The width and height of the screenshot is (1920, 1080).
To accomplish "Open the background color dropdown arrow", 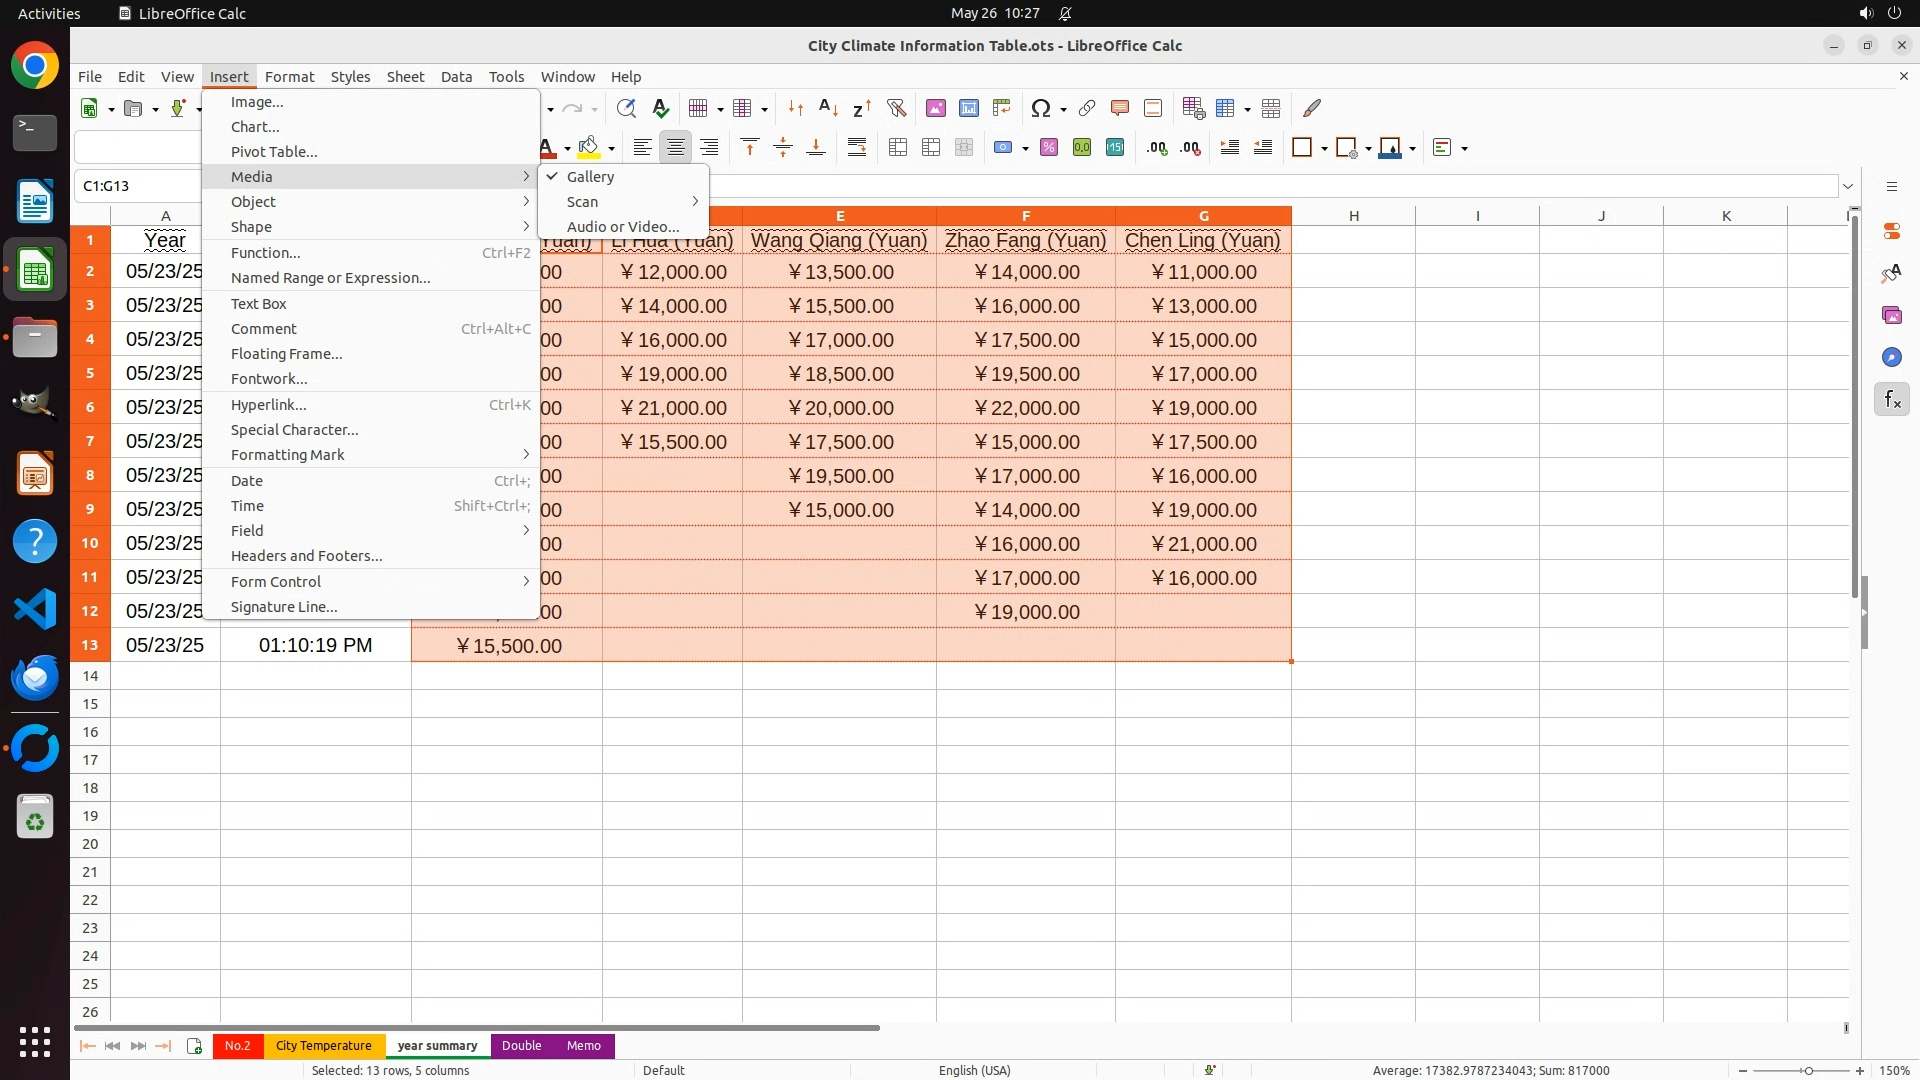I will (611, 149).
